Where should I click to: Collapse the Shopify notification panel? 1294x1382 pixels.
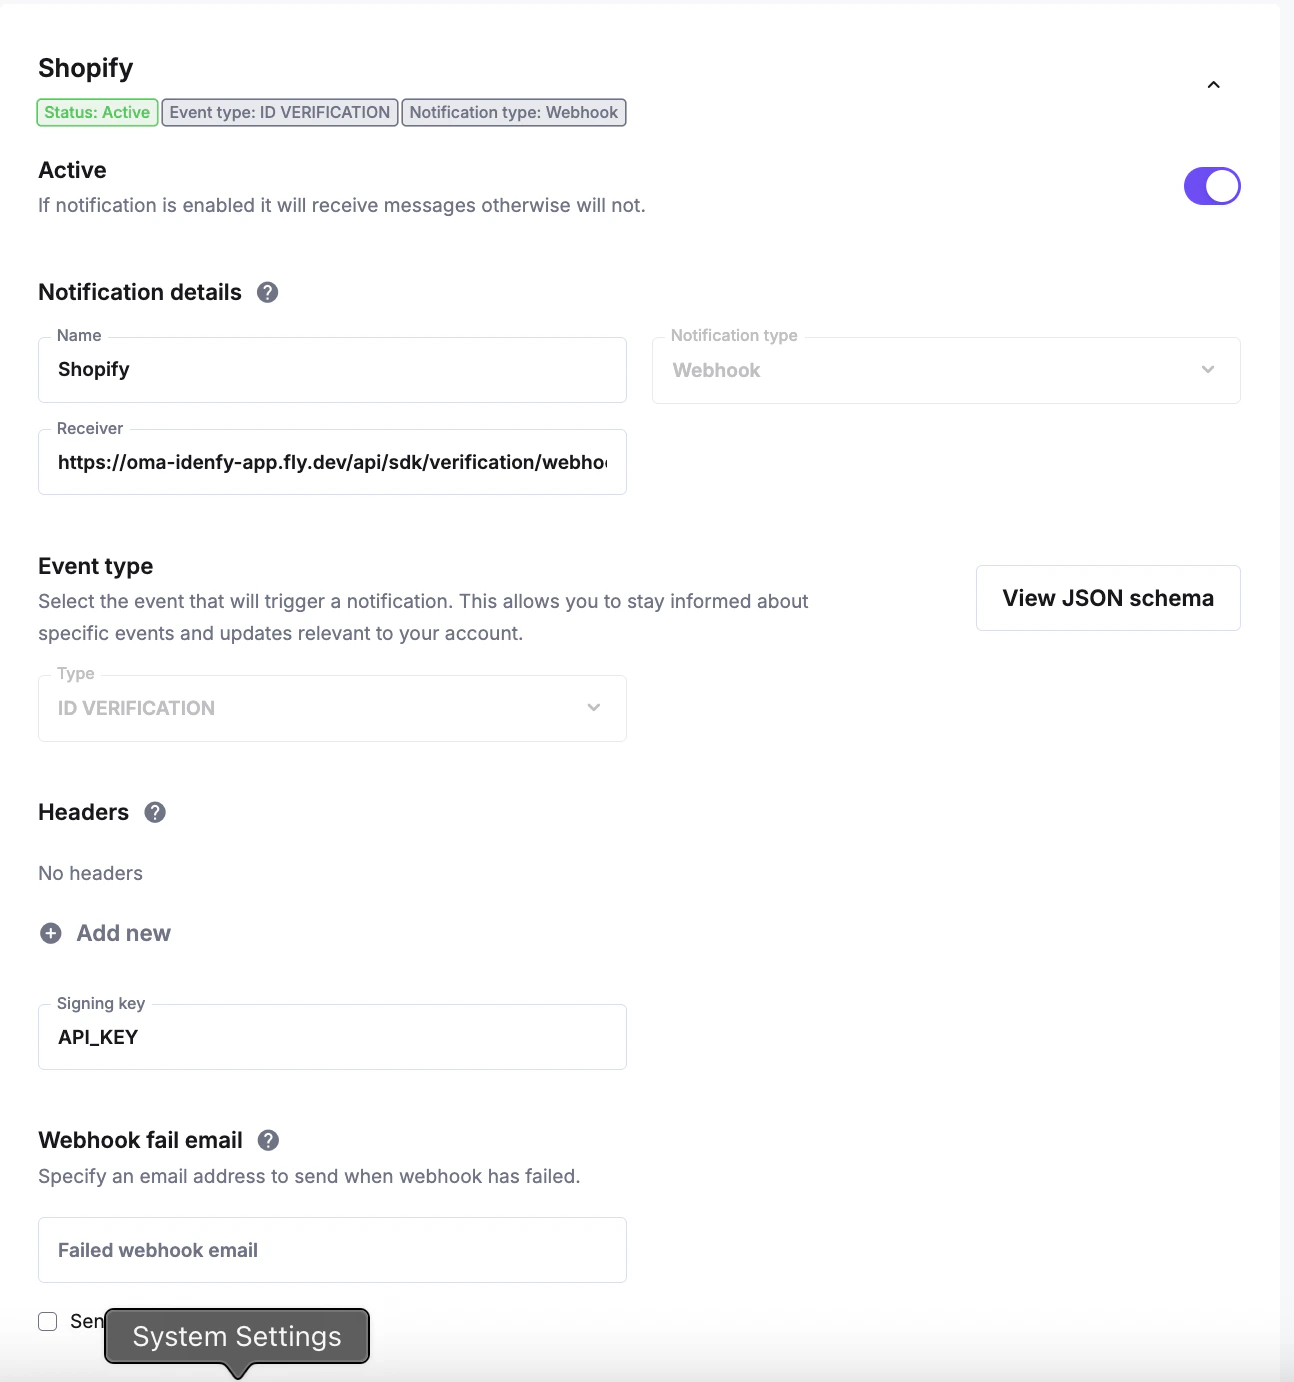point(1213,85)
